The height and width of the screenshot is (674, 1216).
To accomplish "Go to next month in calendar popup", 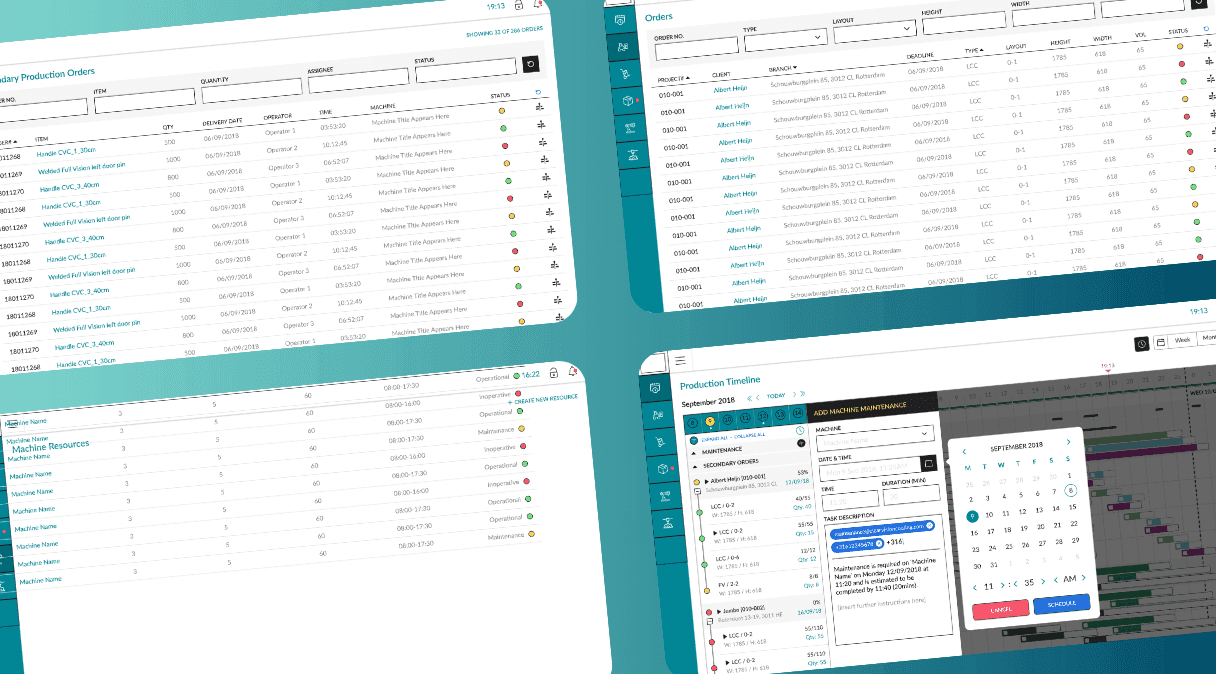I will point(1067,442).
